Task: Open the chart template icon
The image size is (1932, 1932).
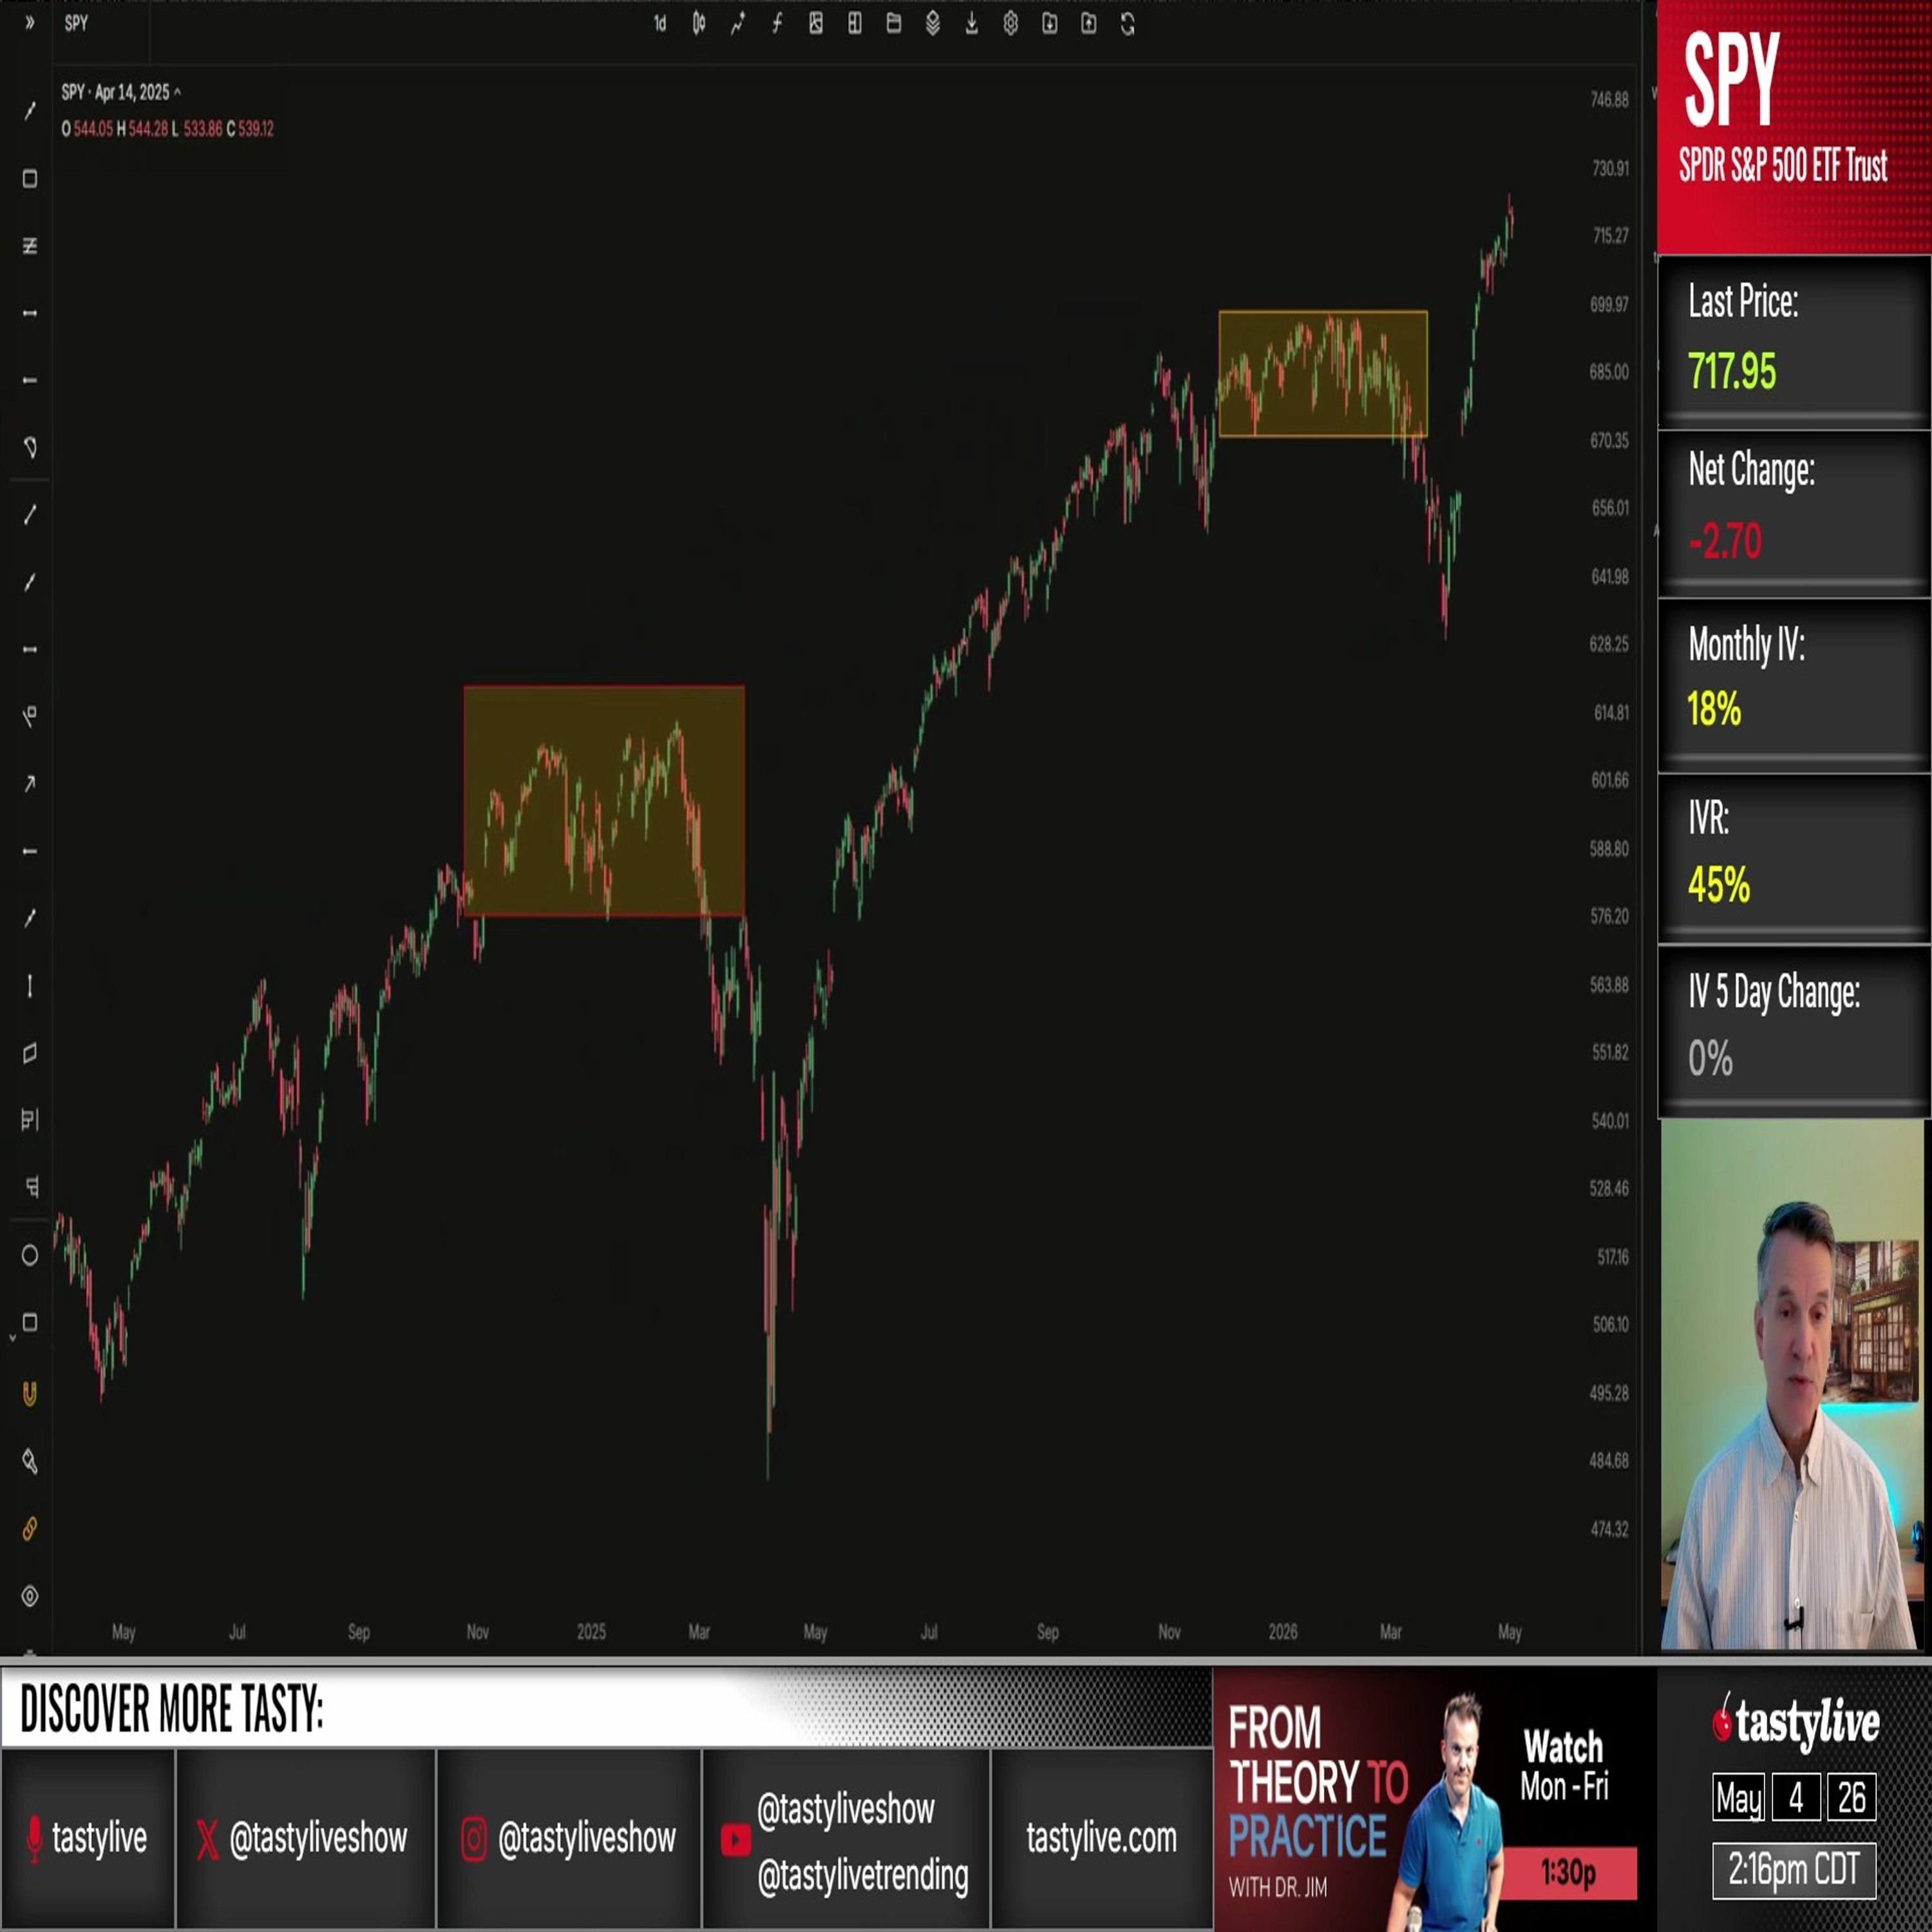Action: [816, 24]
